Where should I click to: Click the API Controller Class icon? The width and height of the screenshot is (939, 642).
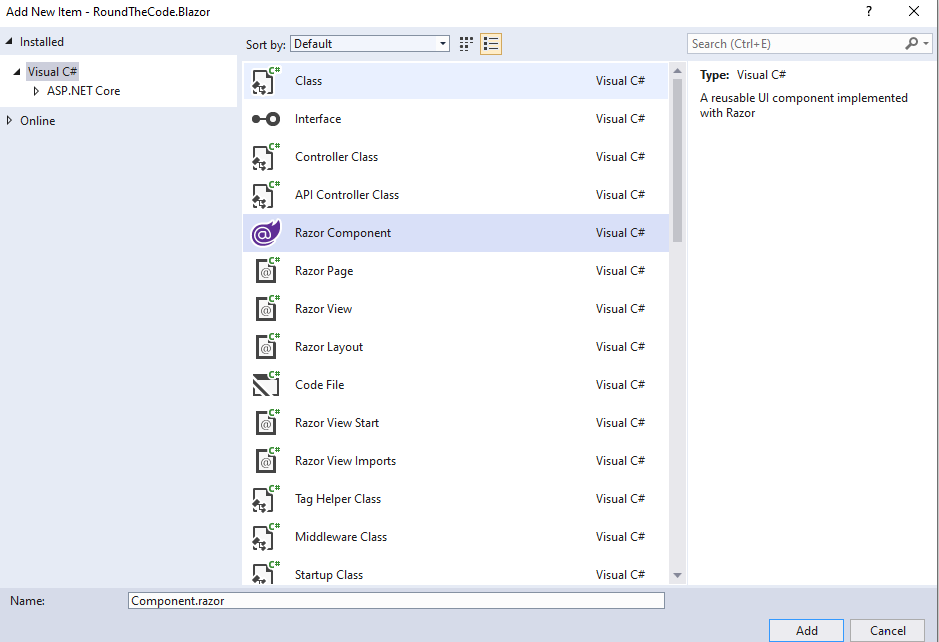click(265, 195)
